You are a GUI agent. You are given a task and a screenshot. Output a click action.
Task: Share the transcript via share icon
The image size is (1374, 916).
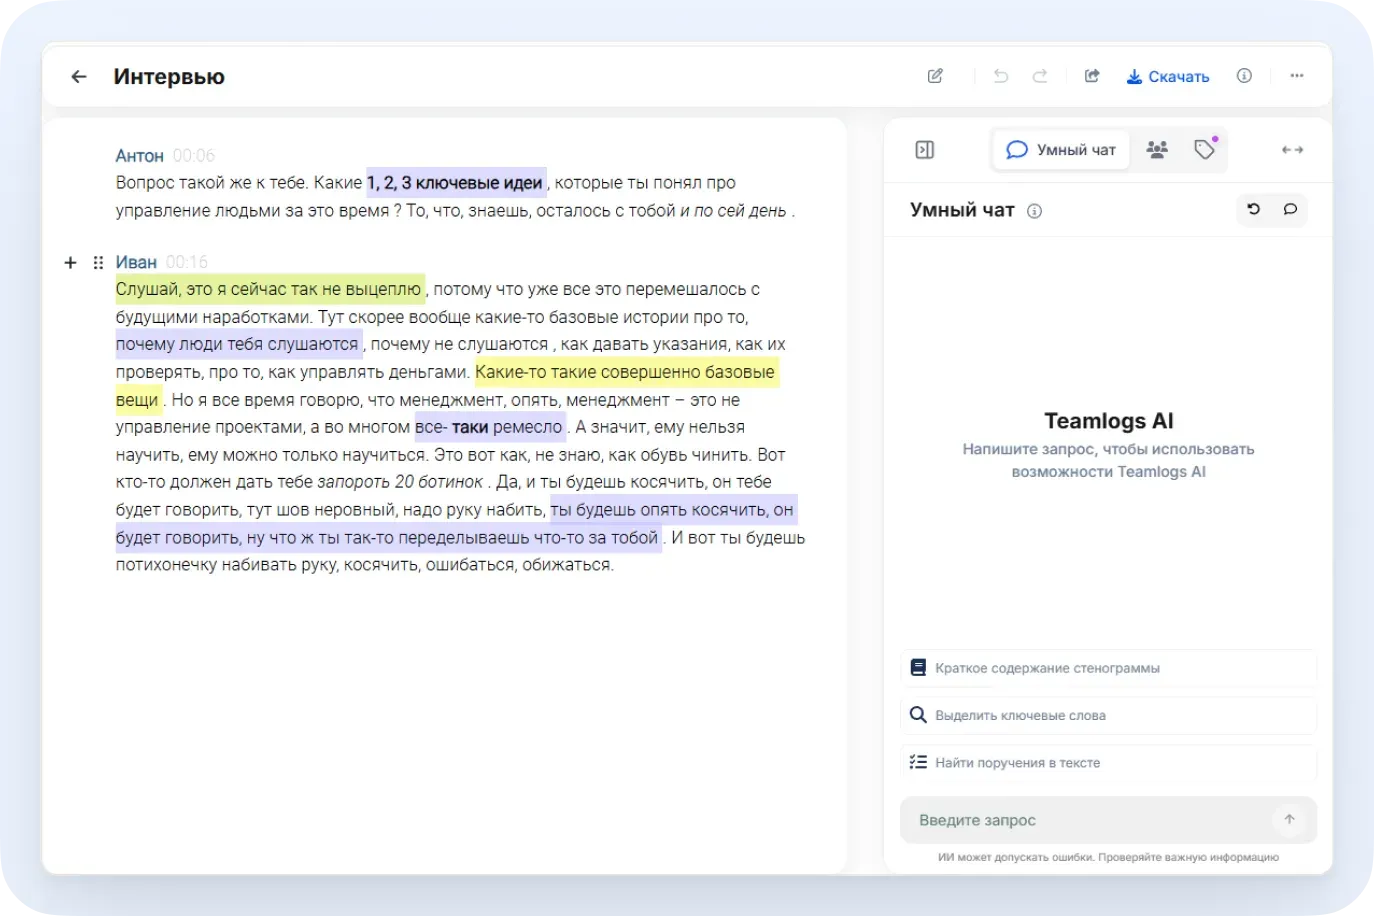tap(1092, 76)
